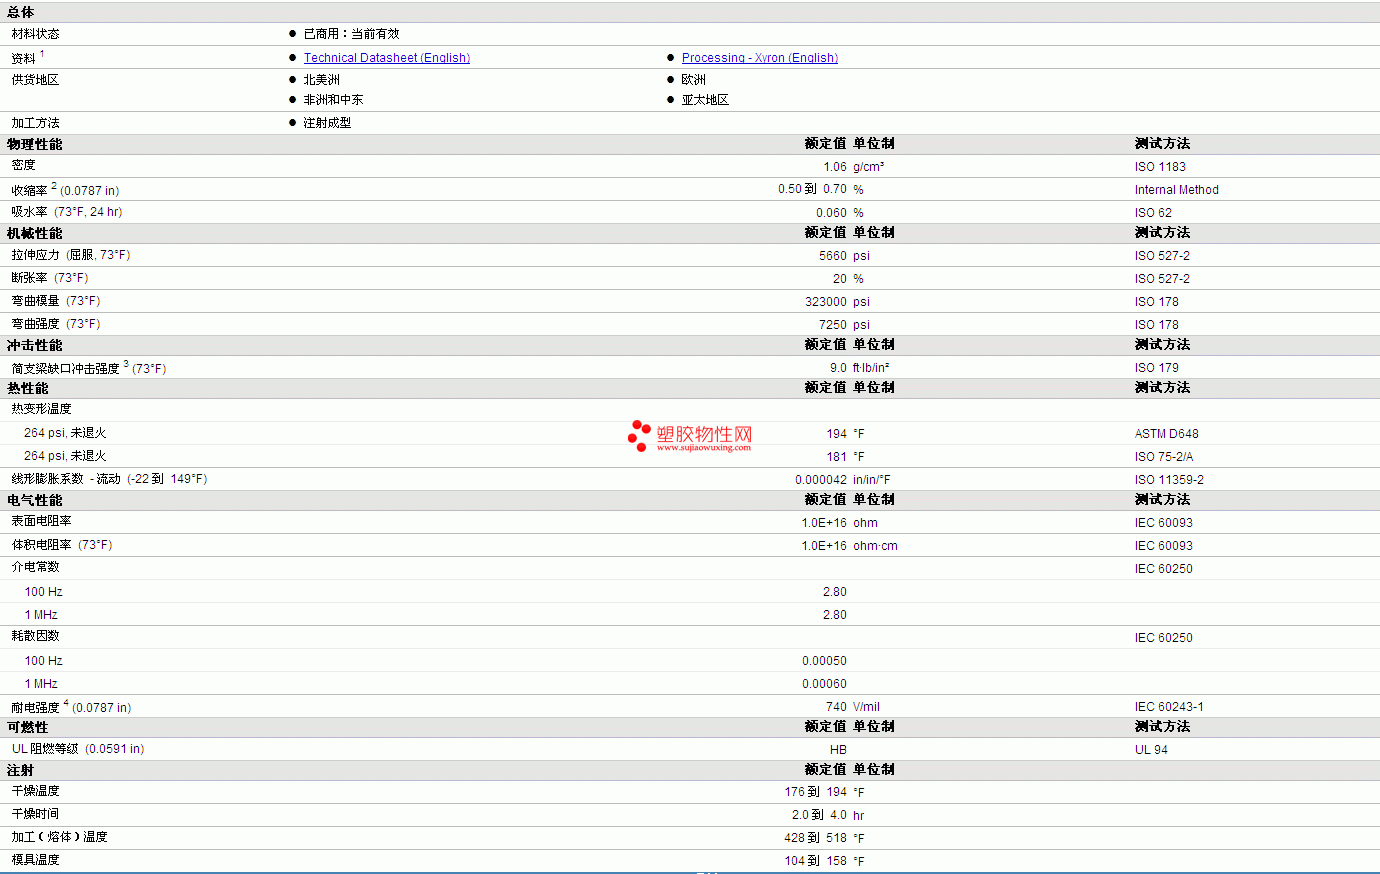Click the 耗散因数 row label
This screenshot has width=1380, height=874.
(36, 636)
